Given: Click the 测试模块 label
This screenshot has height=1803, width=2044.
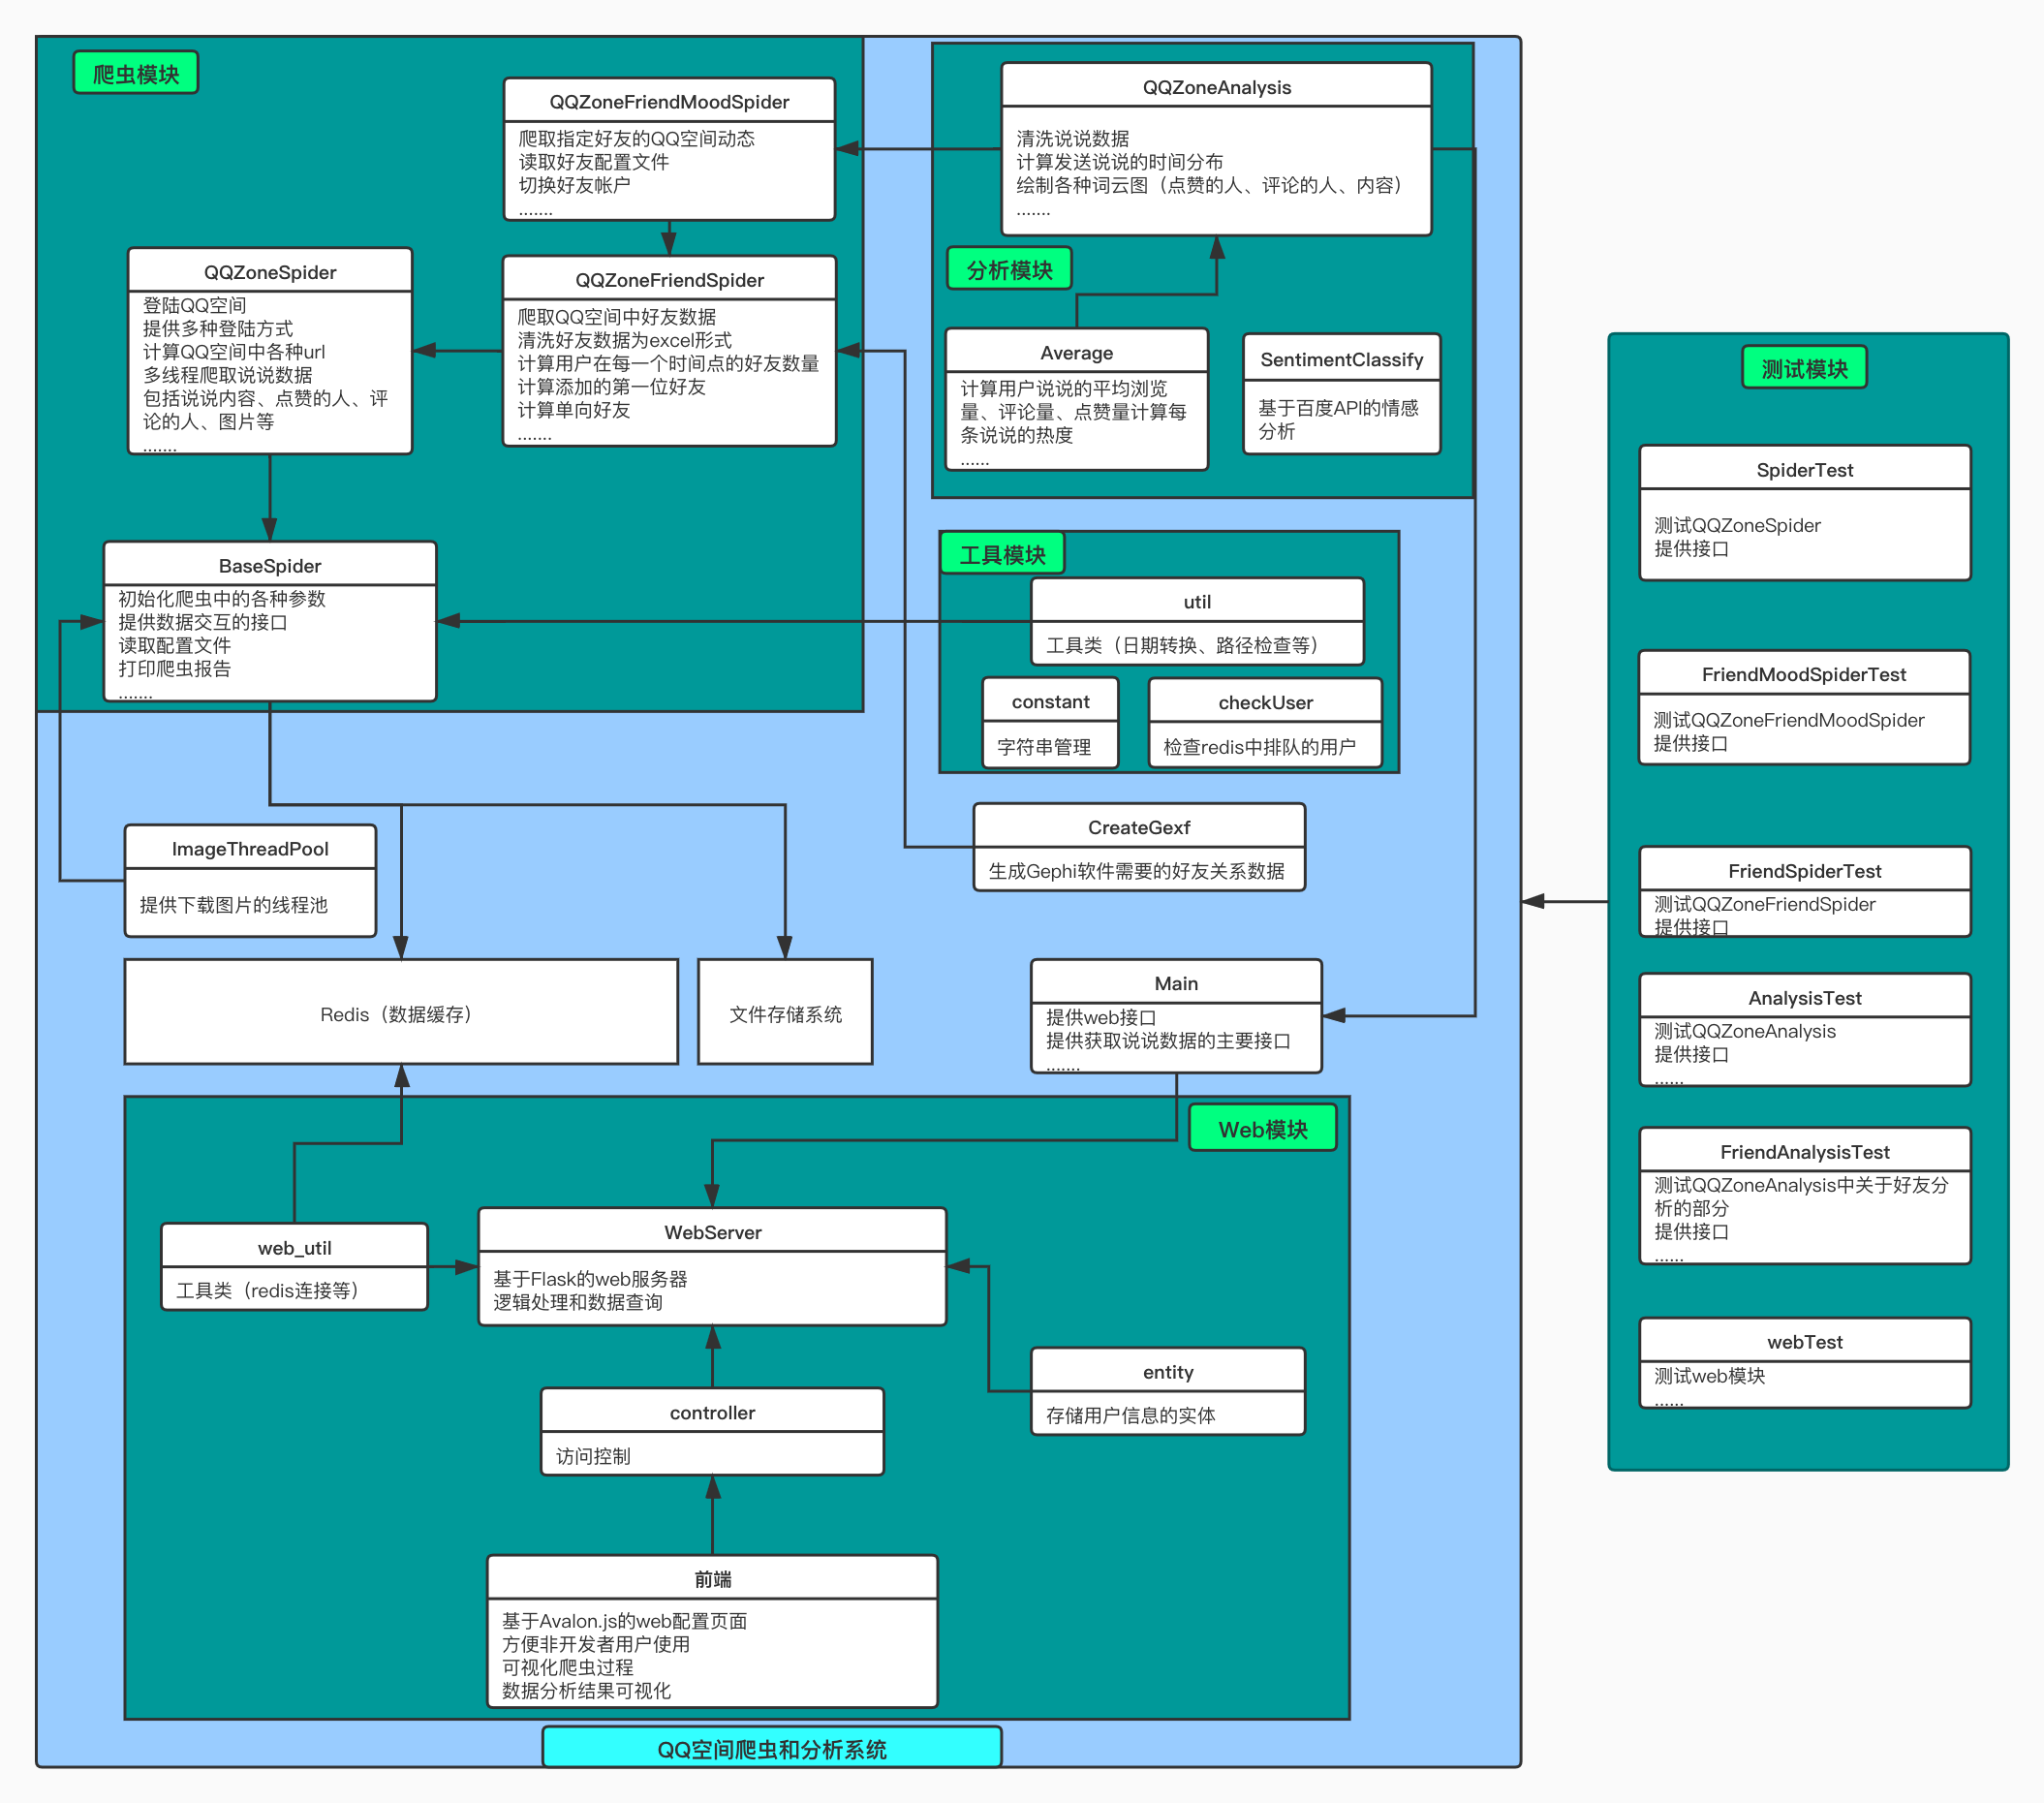Looking at the screenshot, I should [x=1804, y=369].
